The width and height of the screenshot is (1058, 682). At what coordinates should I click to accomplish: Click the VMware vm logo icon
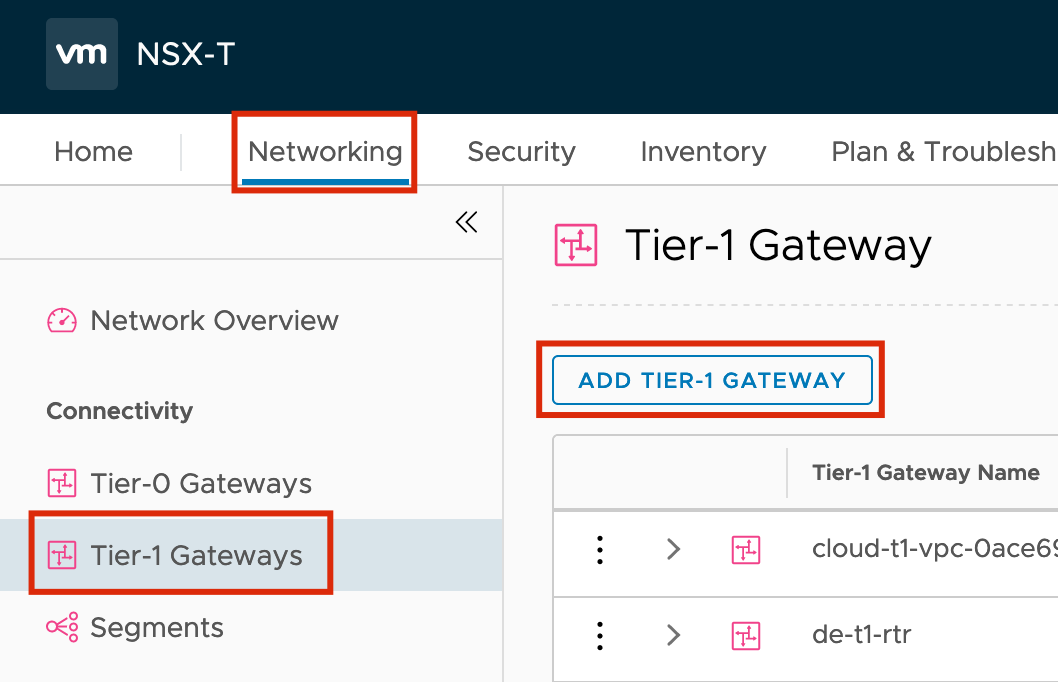click(x=82, y=54)
